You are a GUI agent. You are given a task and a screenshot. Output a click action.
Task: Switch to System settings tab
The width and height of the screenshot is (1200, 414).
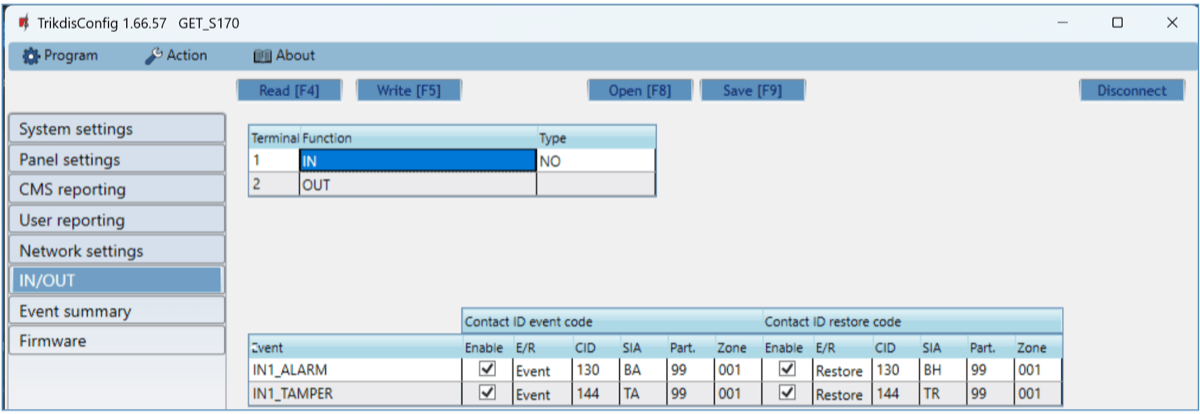pyautogui.click(x=116, y=129)
